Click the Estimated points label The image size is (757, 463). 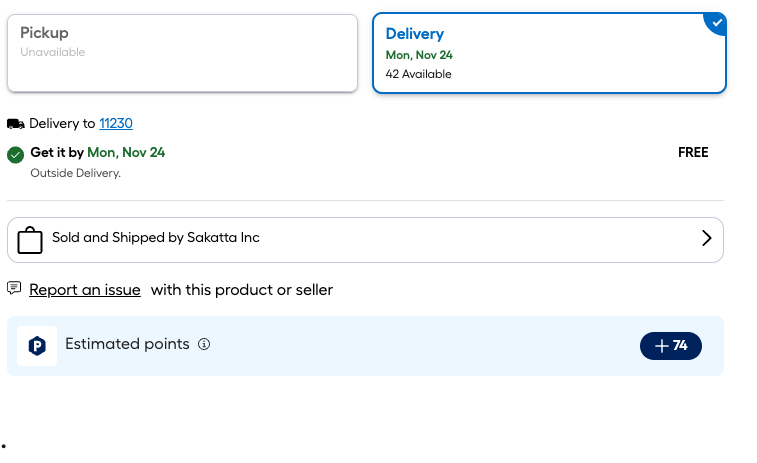click(x=127, y=344)
